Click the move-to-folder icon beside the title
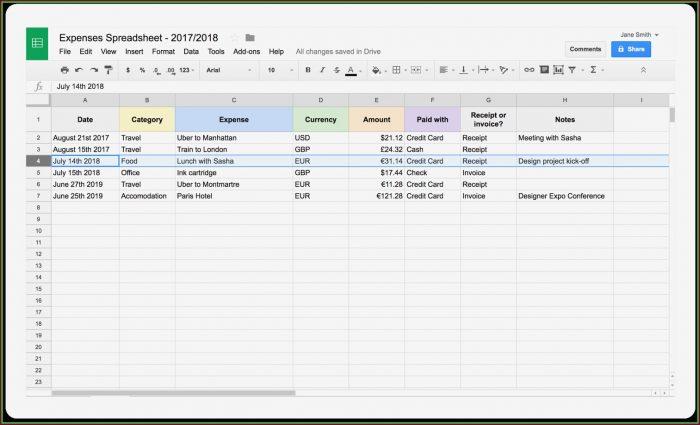 pos(250,38)
